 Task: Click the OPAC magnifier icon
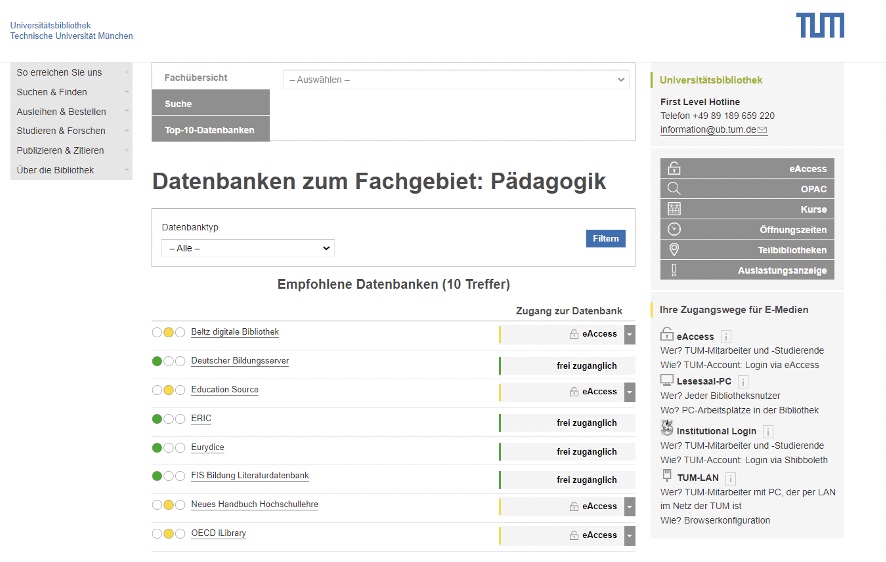pyautogui.click(x=674, y=188)
